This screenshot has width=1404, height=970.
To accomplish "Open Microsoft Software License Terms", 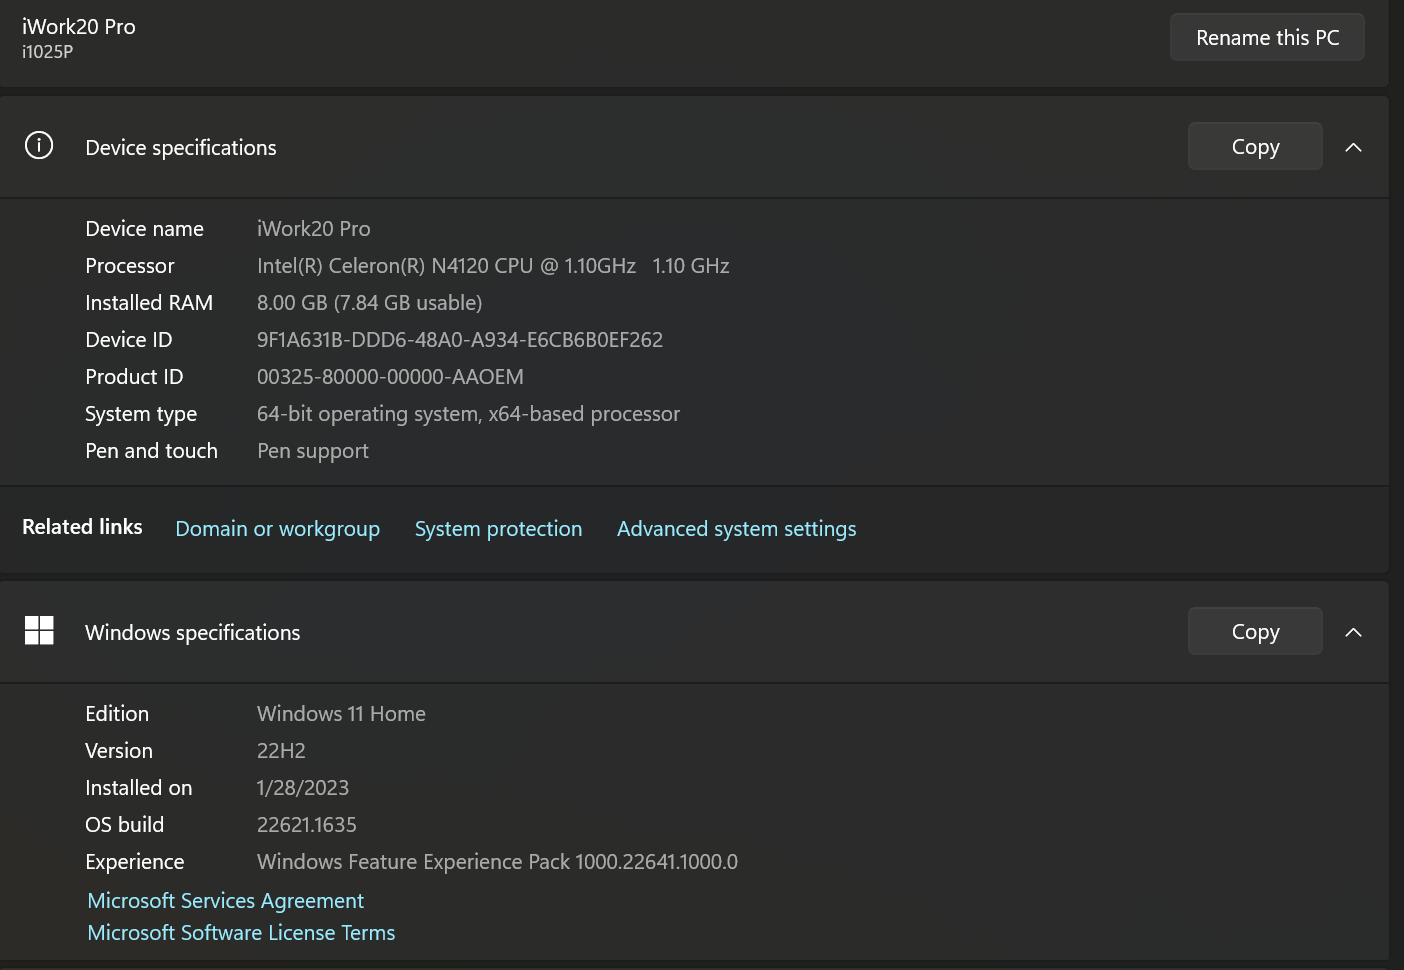I will click(x=241, y=933).
